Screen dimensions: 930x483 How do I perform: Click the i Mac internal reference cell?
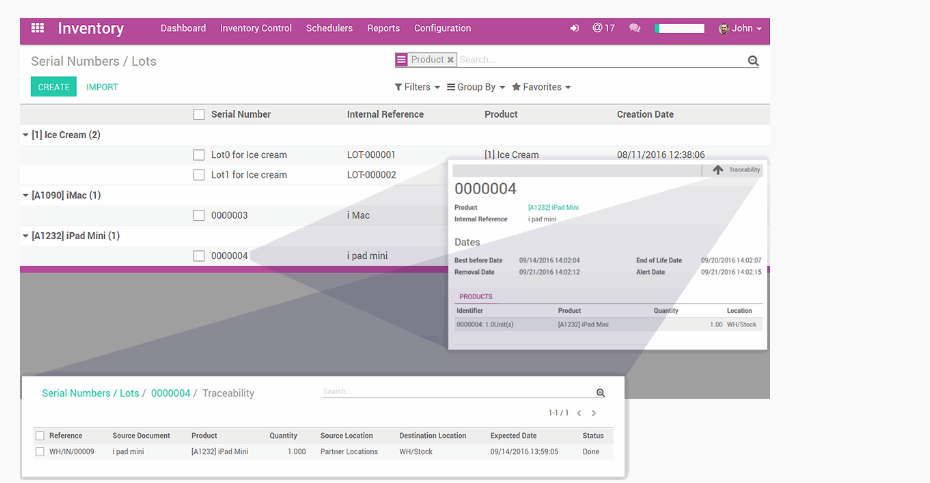[358, 215]
